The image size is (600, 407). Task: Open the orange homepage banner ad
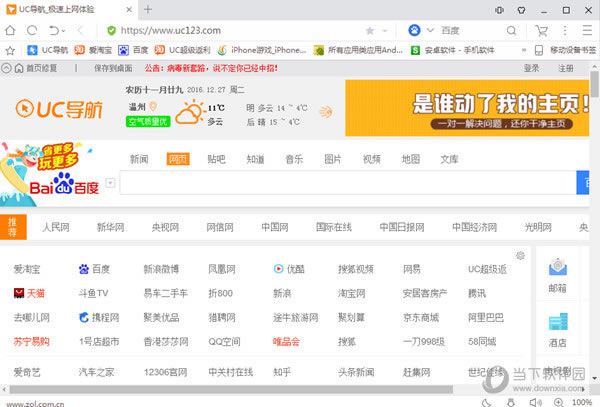[467, 108]
